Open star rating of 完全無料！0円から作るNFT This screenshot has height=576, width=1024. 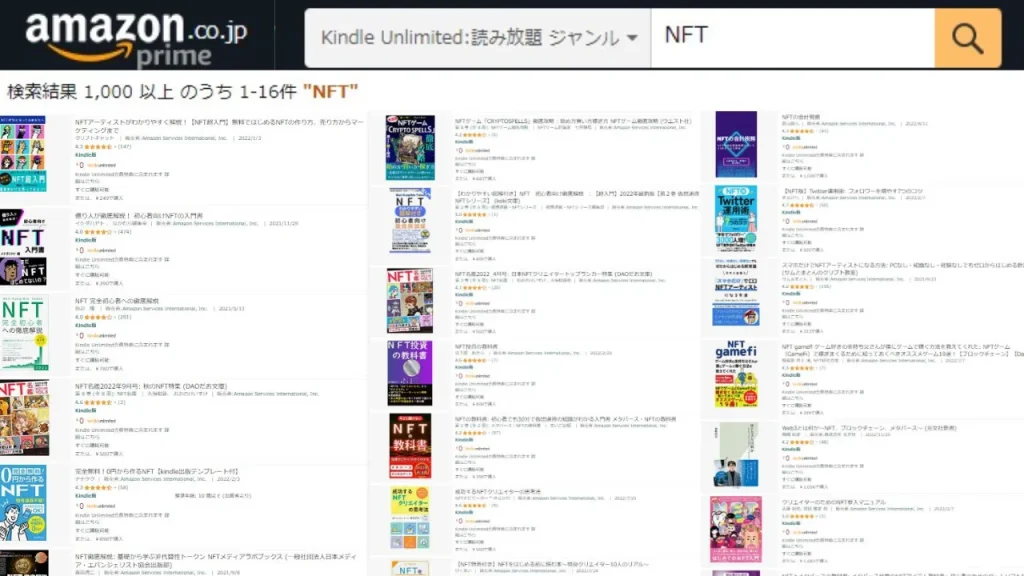[97, 487]
